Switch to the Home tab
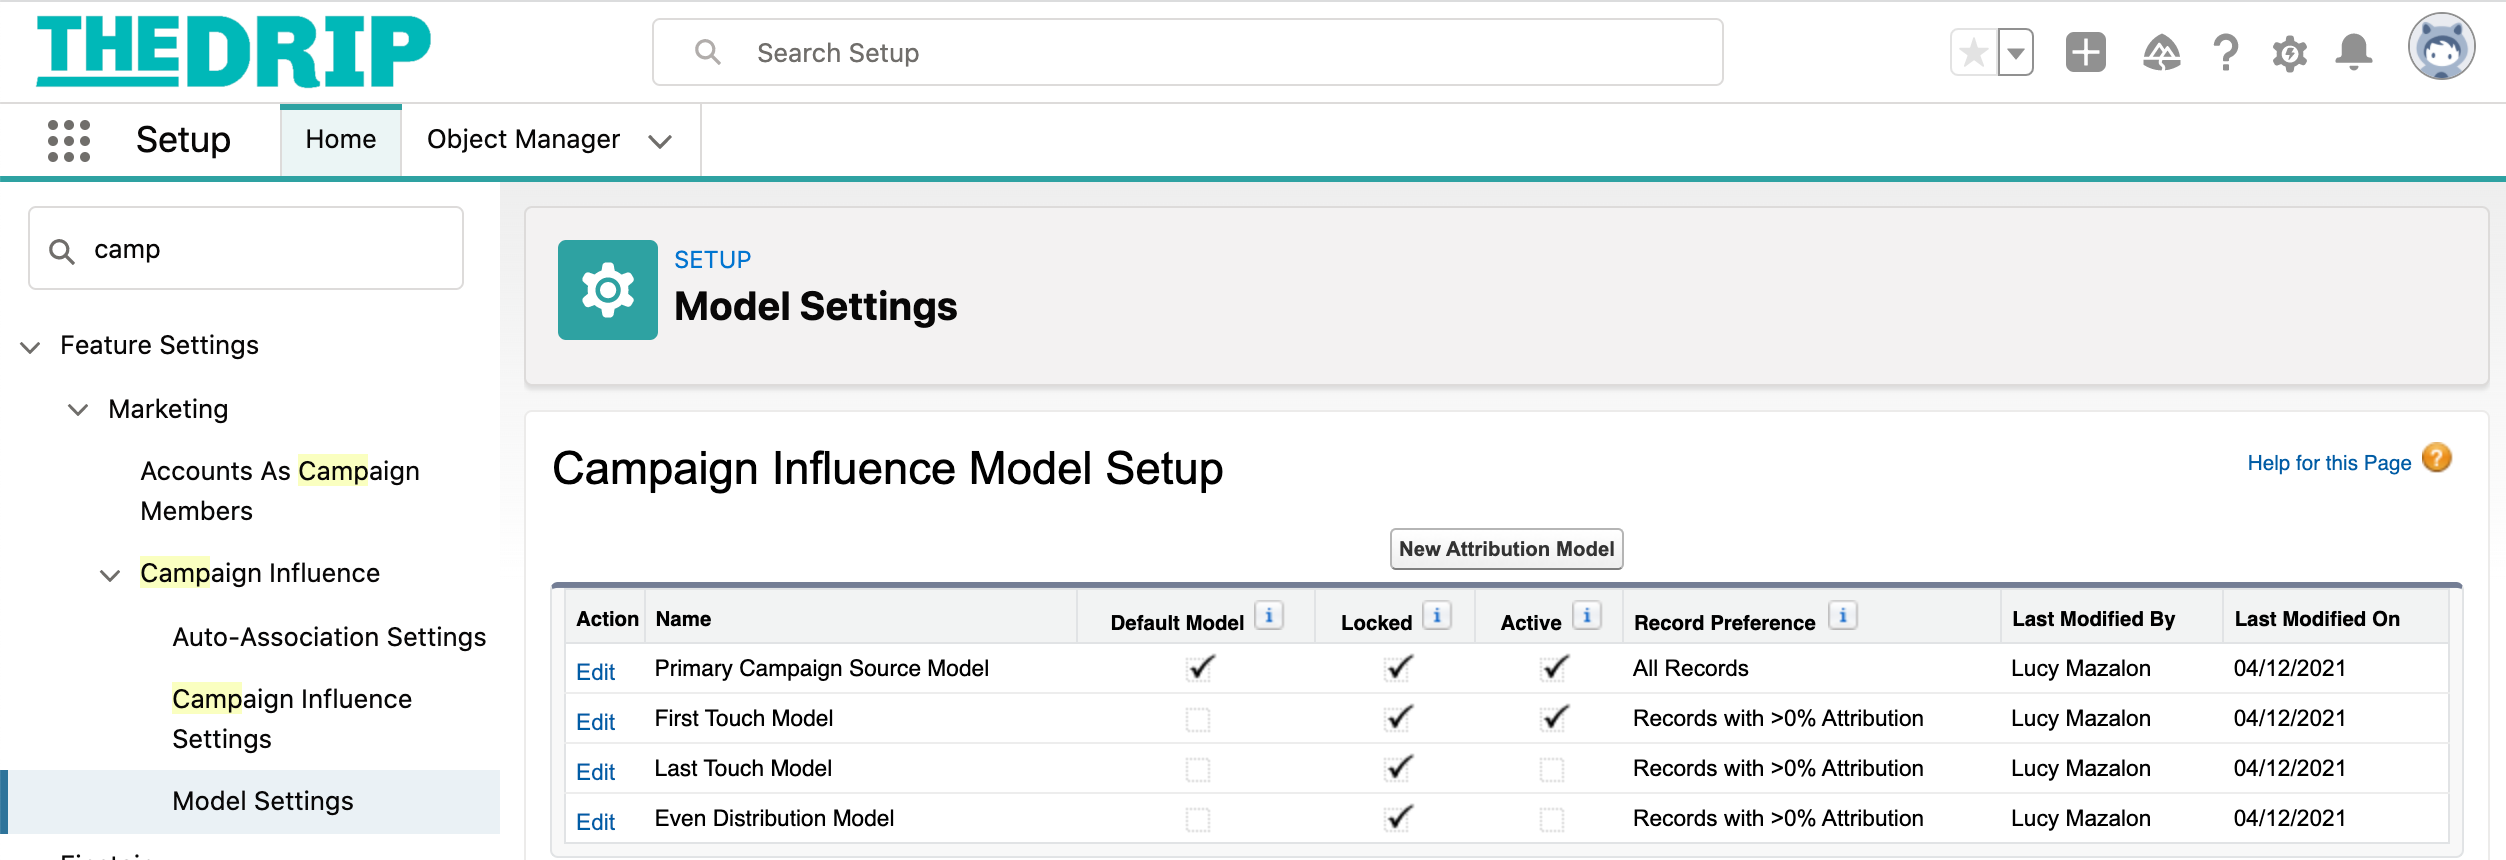Viewport: 2506px width, 860px height. (341, 140)
